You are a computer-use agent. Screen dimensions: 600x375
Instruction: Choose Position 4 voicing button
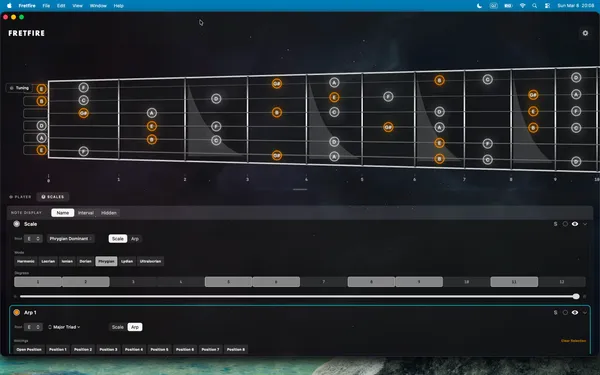coord(134,349)
